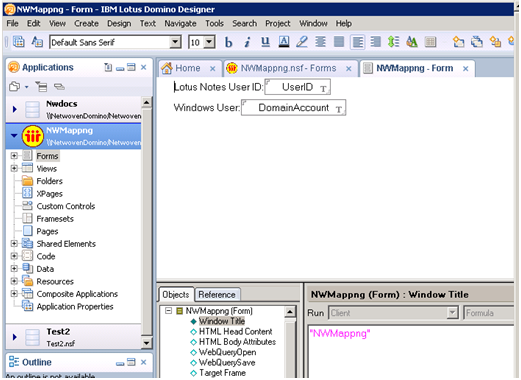Expand the Resources tree node
The image size is (521, 380).
[14, 281]
